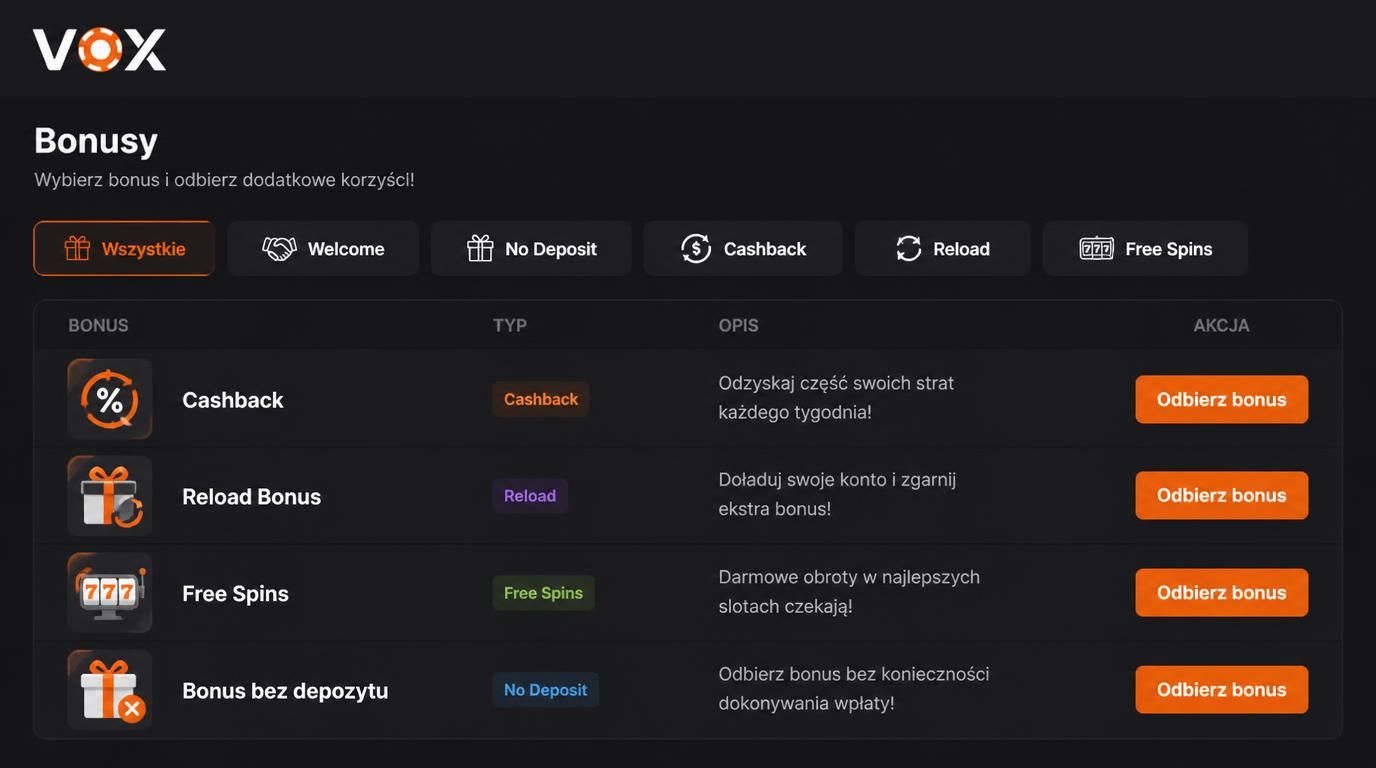This screenshot has height=768, width=1376.
Task: Open the No Deposit filter tab
Action: 531,248
